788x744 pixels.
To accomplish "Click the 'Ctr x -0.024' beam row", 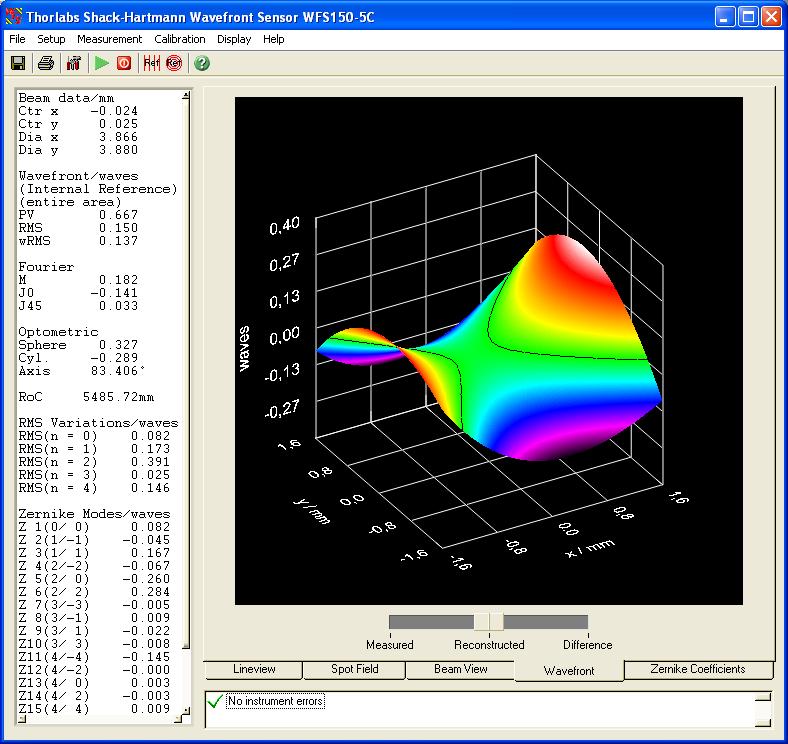I will 78,111.
